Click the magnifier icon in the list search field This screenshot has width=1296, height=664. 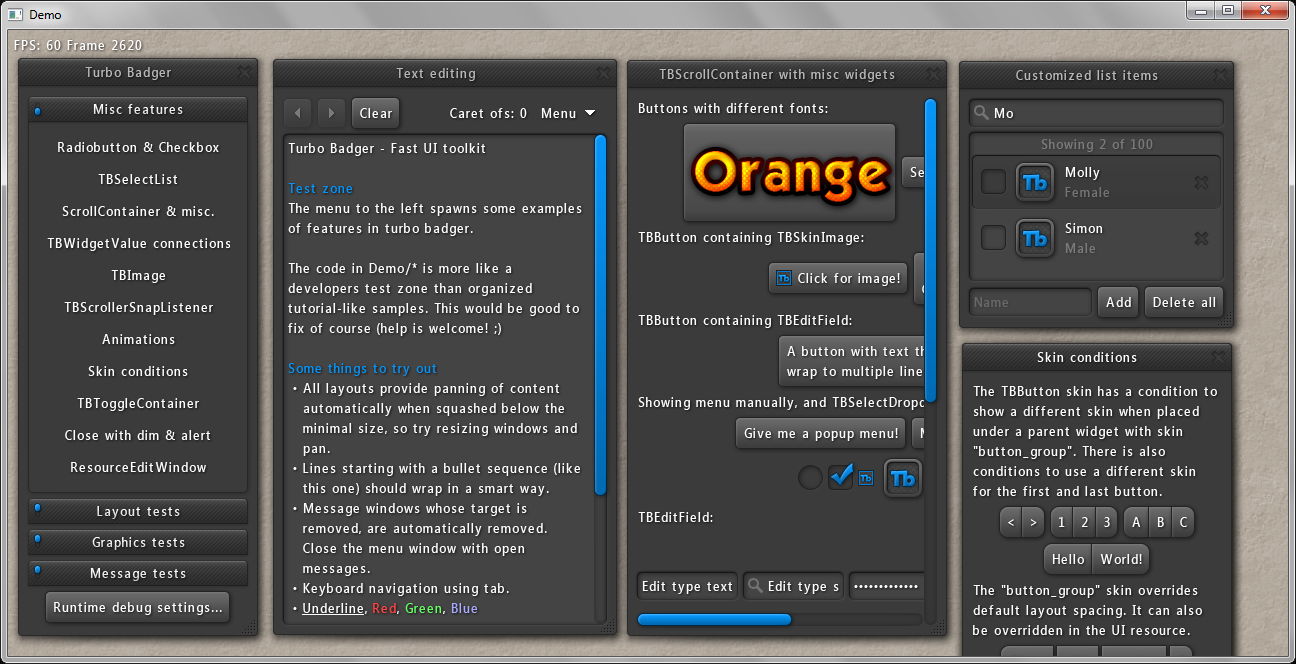(982, 113)
